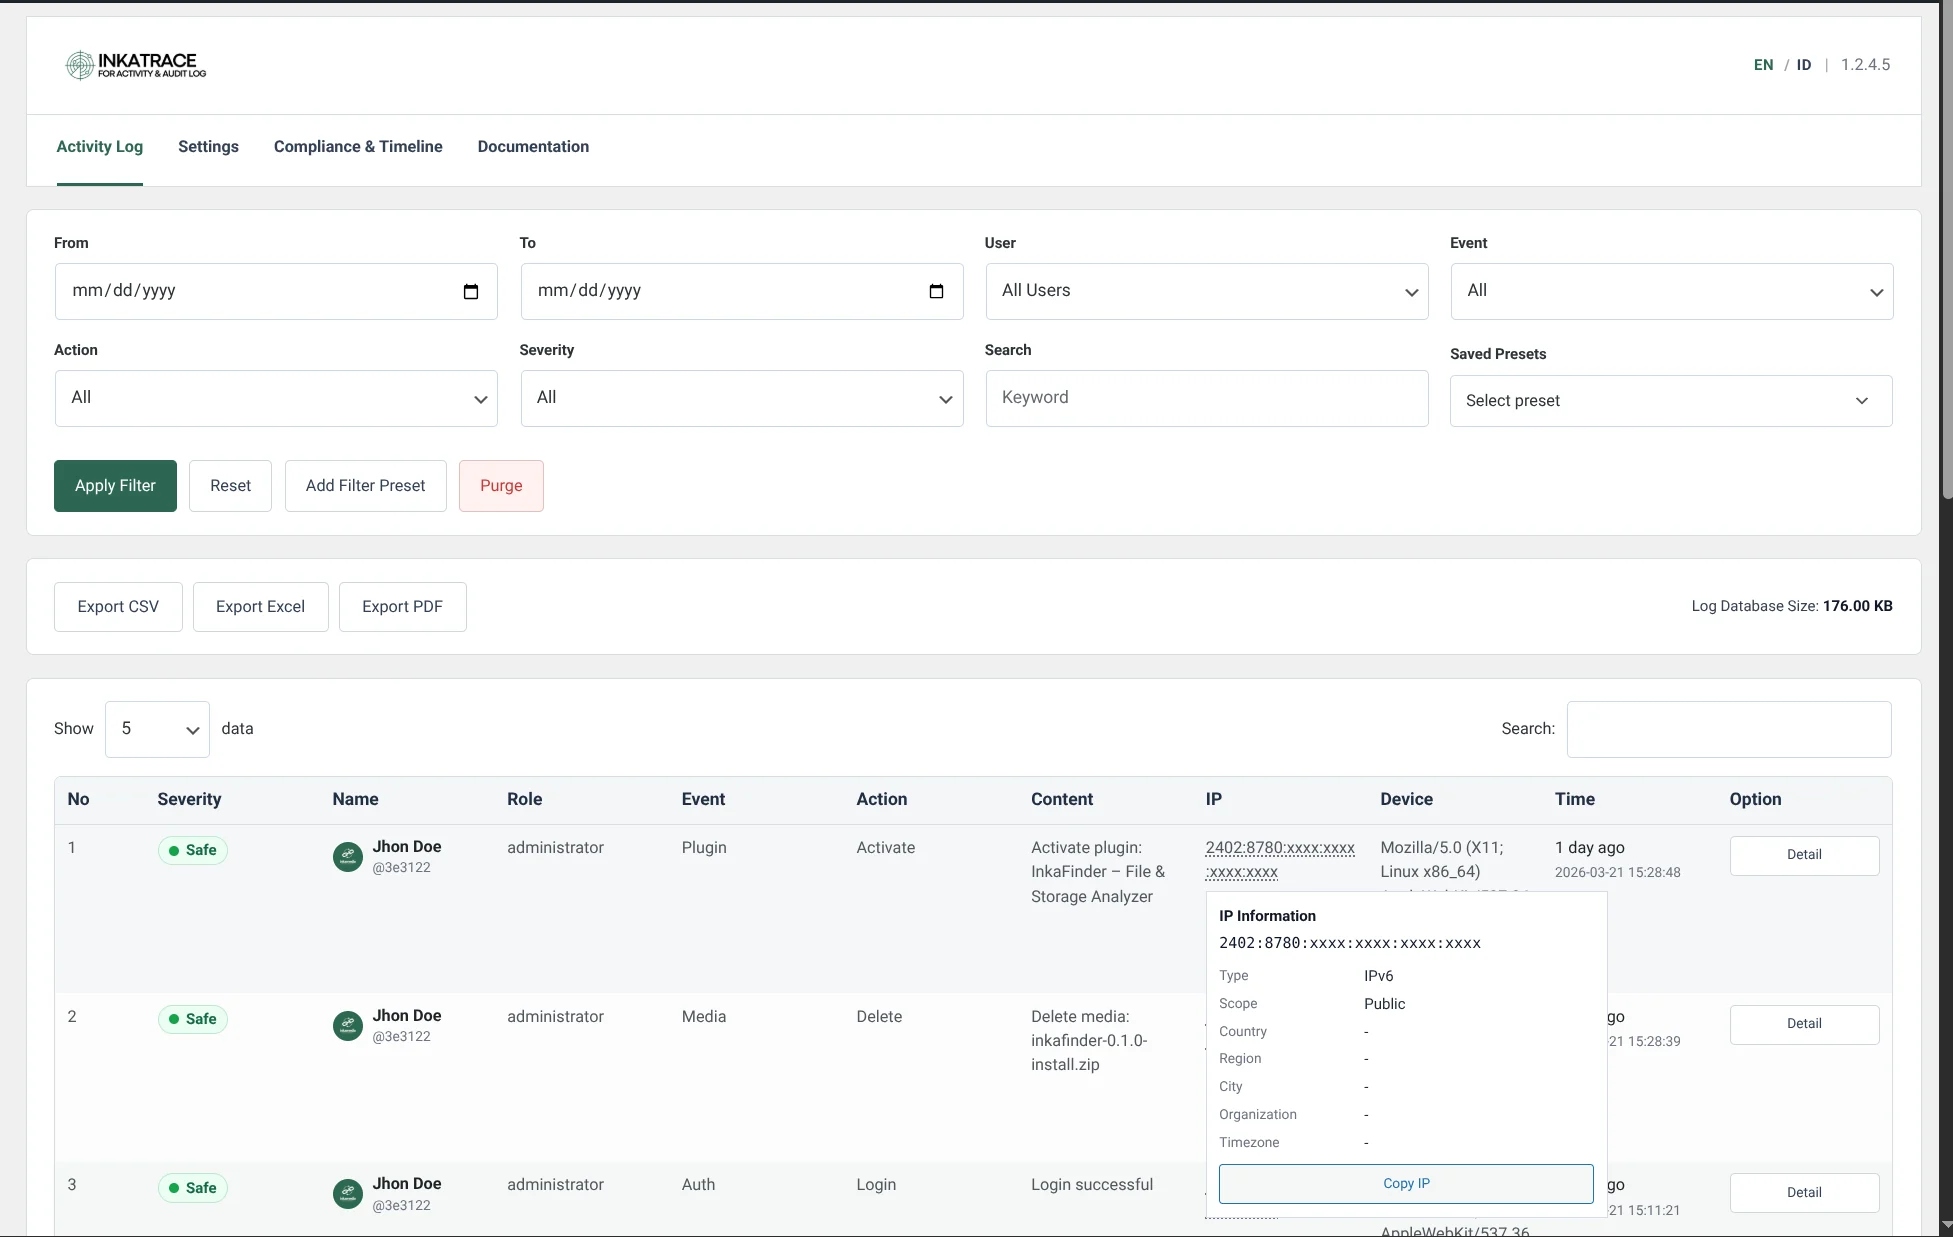Click Jhon Doe avatar in Media Delete row
1953x1237 pixels.
(x=347, y=1026)
